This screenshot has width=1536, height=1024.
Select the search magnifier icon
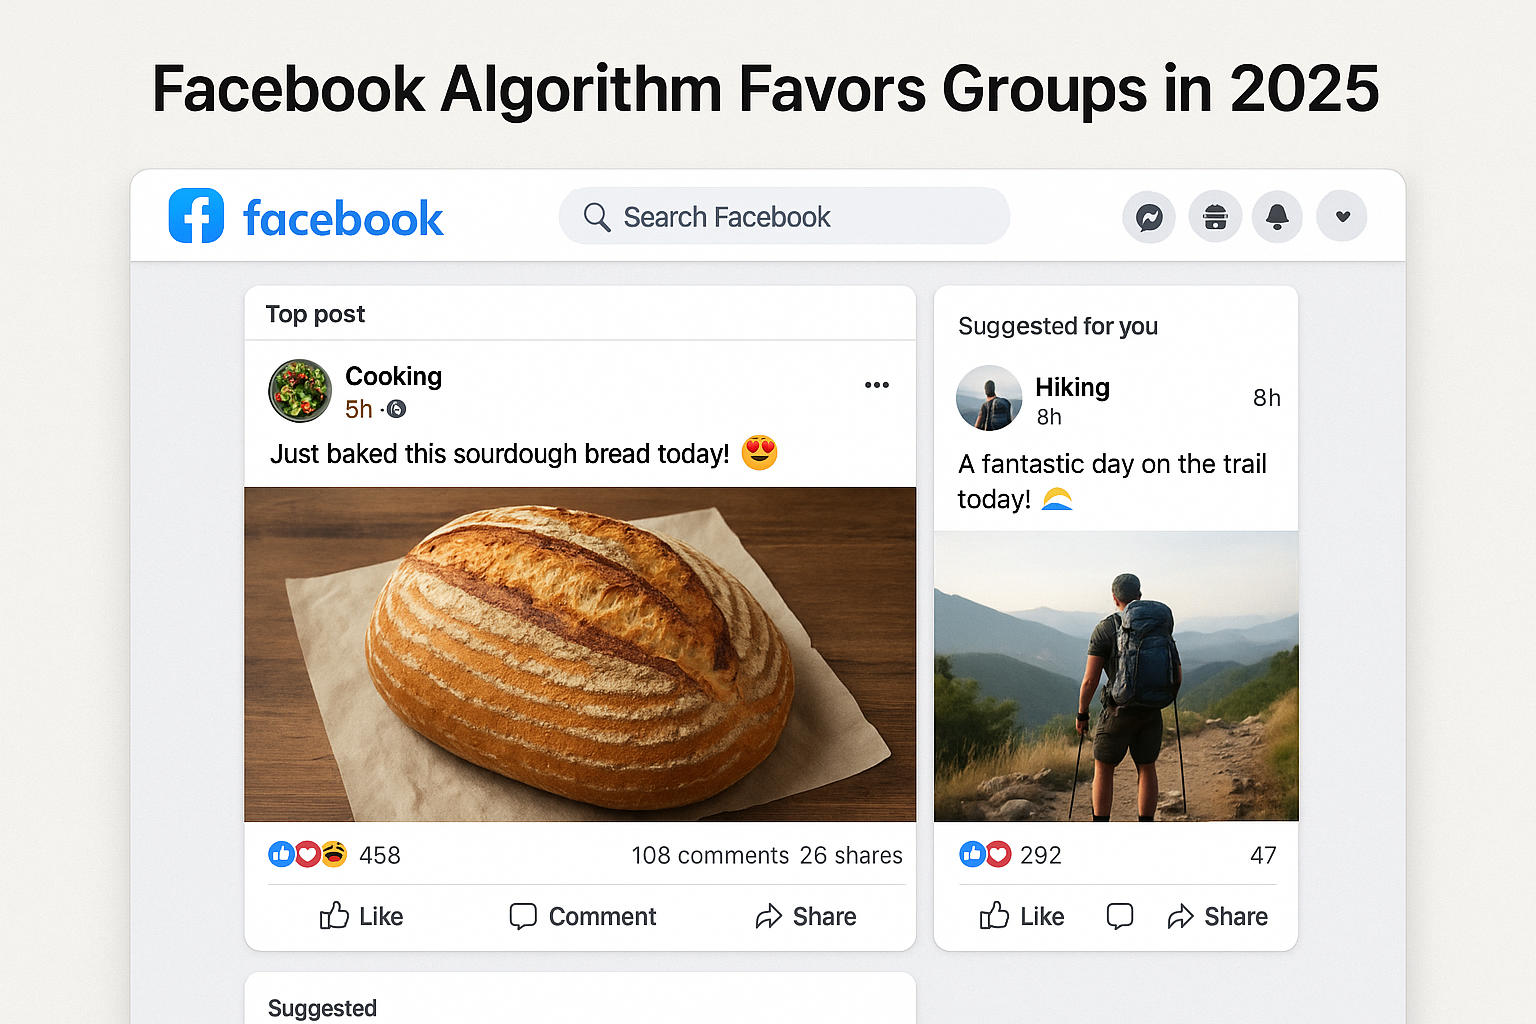pos(597,217)
